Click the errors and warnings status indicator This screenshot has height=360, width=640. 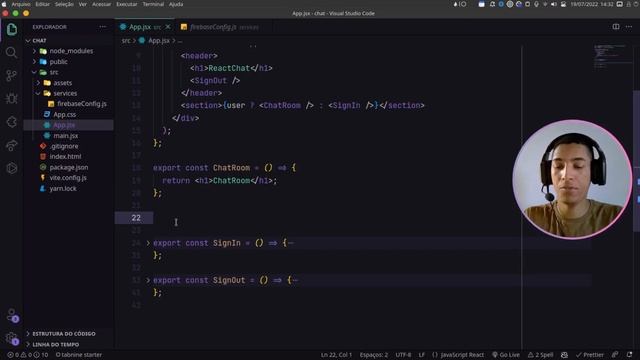click(28, 355)
